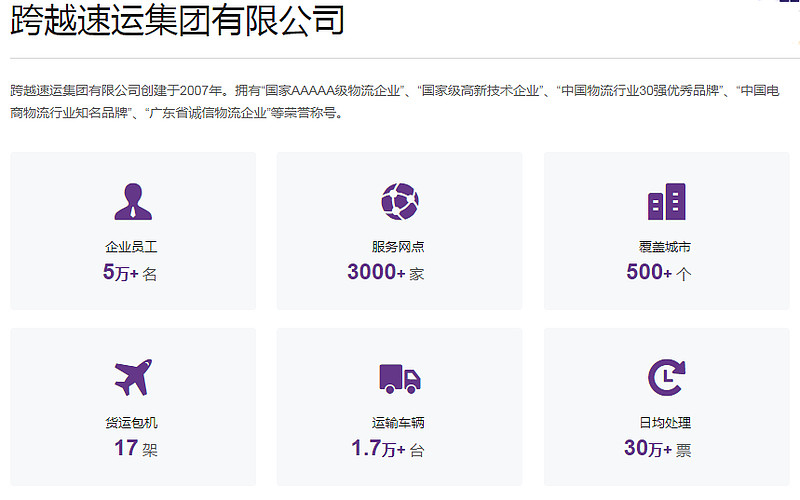This screenshot has width=800, height=500.
Task: Click the airplane icon above 货运包机
Action: coord(133,378)
